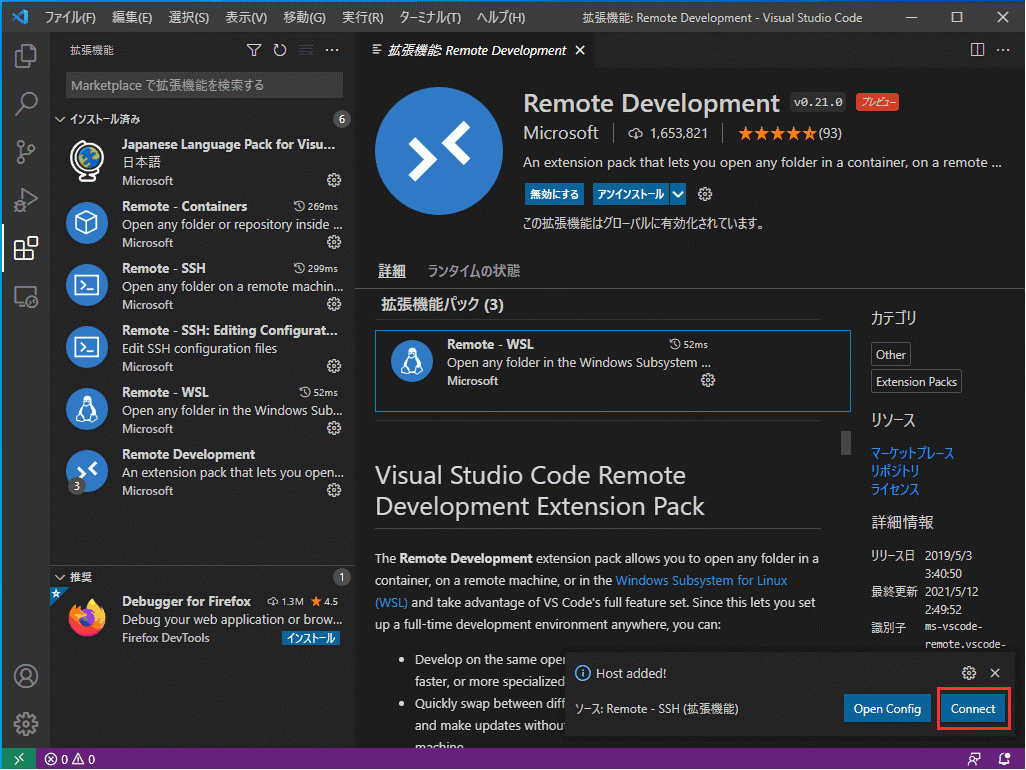Open the ライセンス link
Screen dimensions: 1026x770
click(x=894, y=489)
